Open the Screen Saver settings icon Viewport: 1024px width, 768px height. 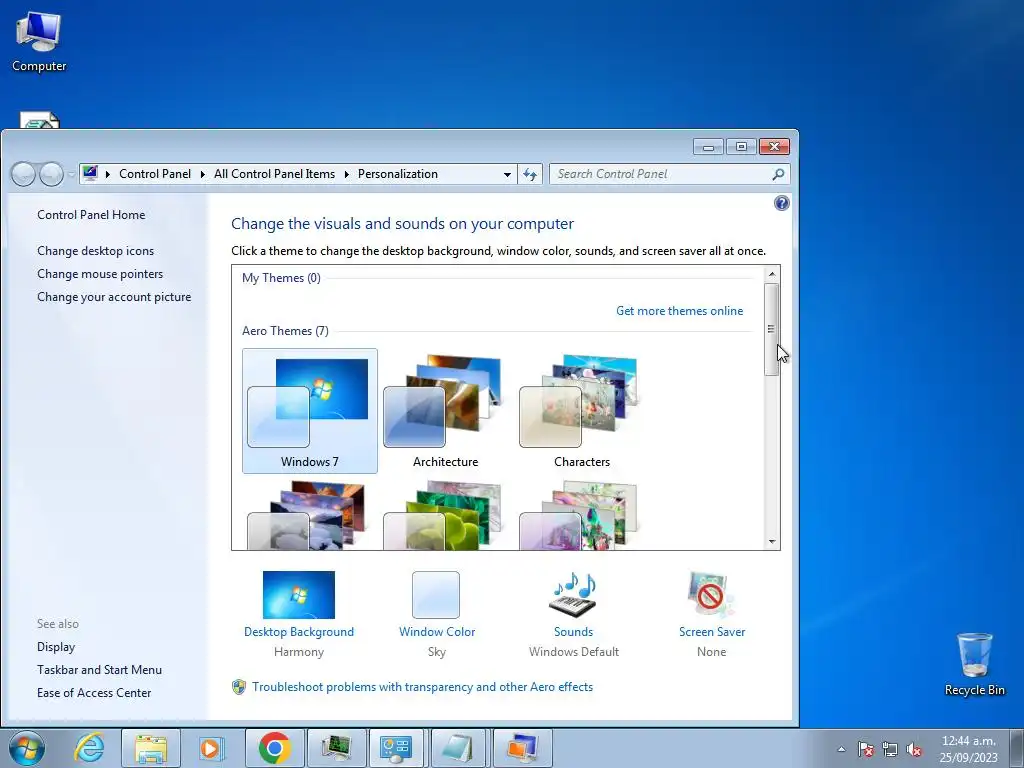point(711,594)
